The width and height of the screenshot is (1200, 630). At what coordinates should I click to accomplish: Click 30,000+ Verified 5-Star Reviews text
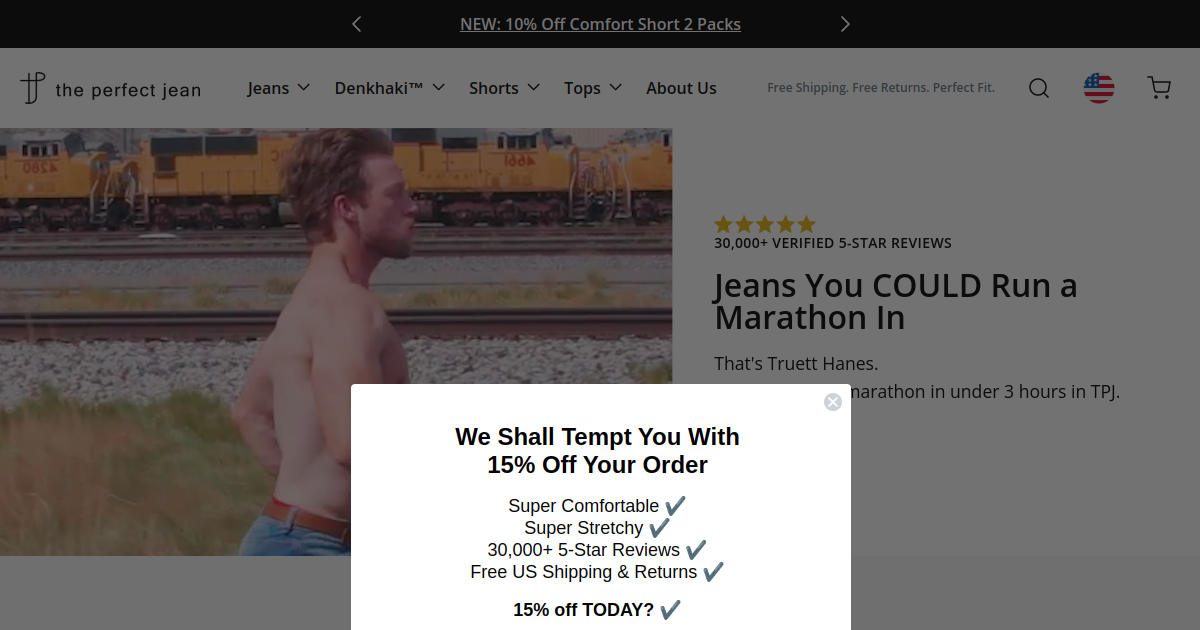(x=833, y=243)
